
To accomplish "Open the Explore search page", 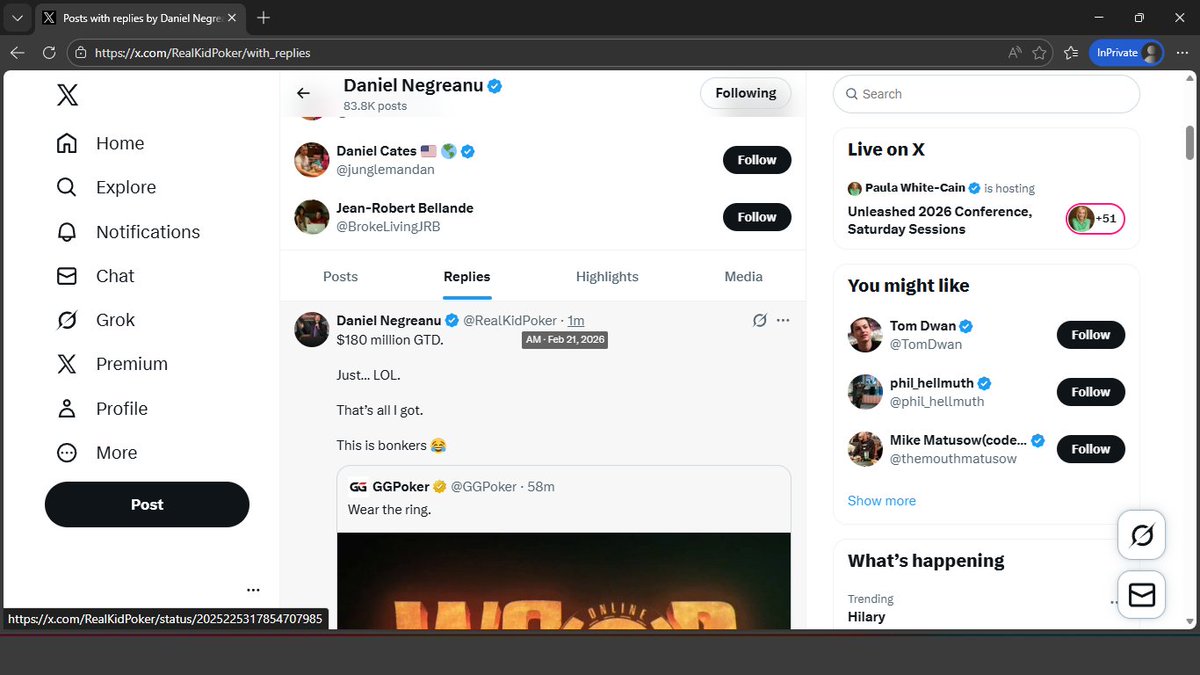I will pos(106,187).
